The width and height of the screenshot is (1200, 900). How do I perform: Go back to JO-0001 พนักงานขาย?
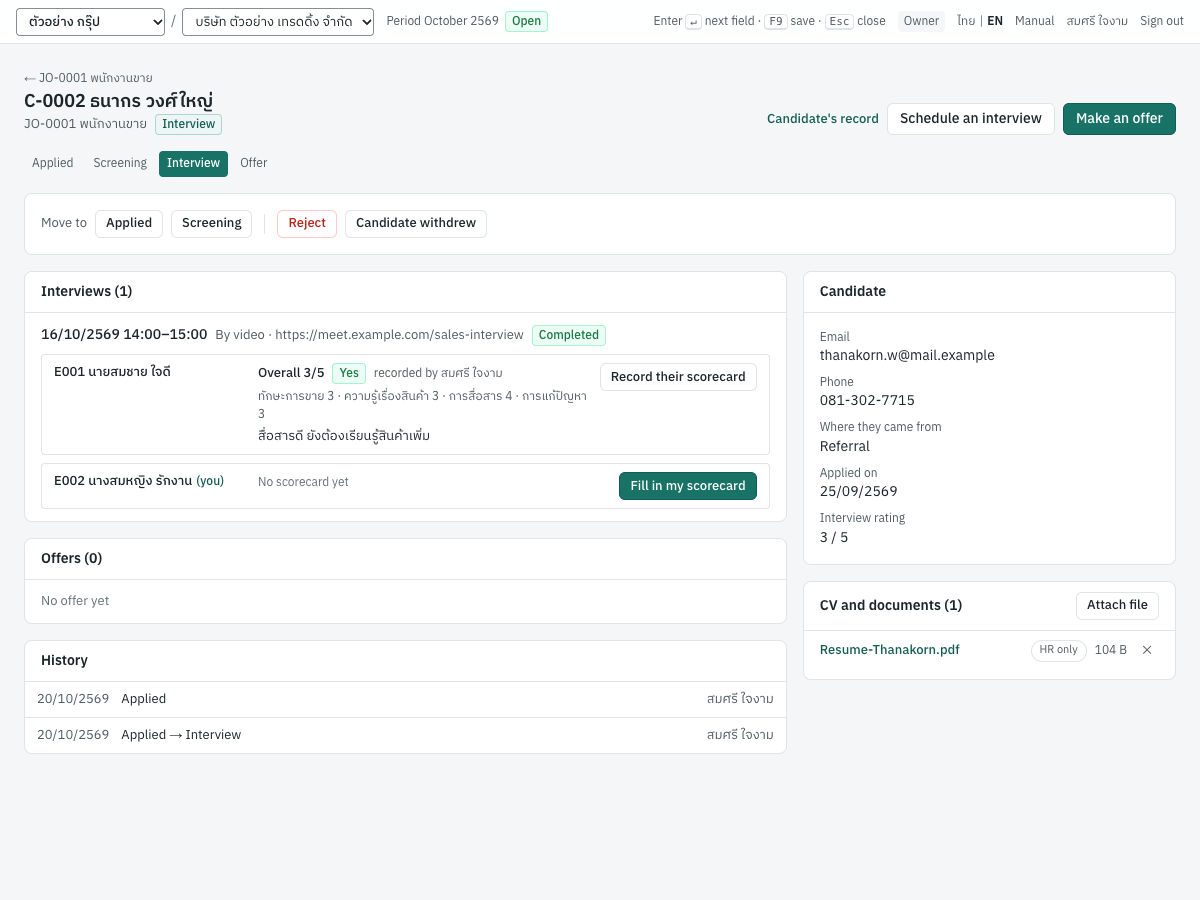(x=88, y=78)
